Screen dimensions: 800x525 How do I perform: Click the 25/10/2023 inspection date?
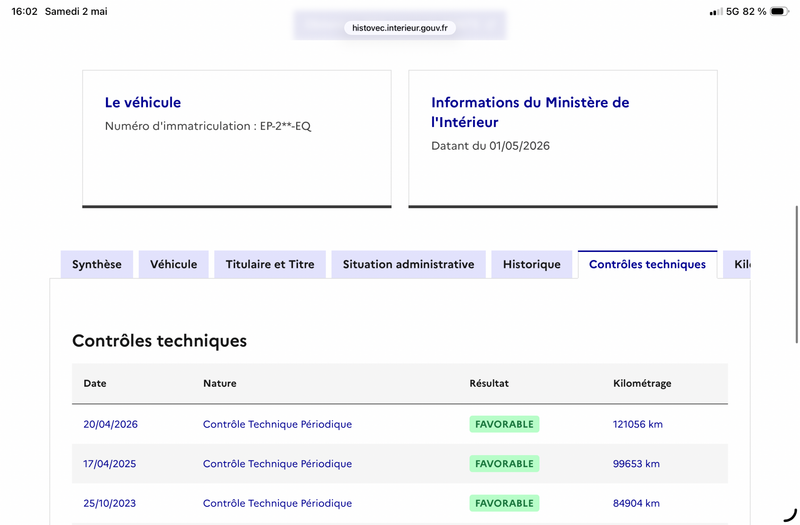tap(110, 503)
